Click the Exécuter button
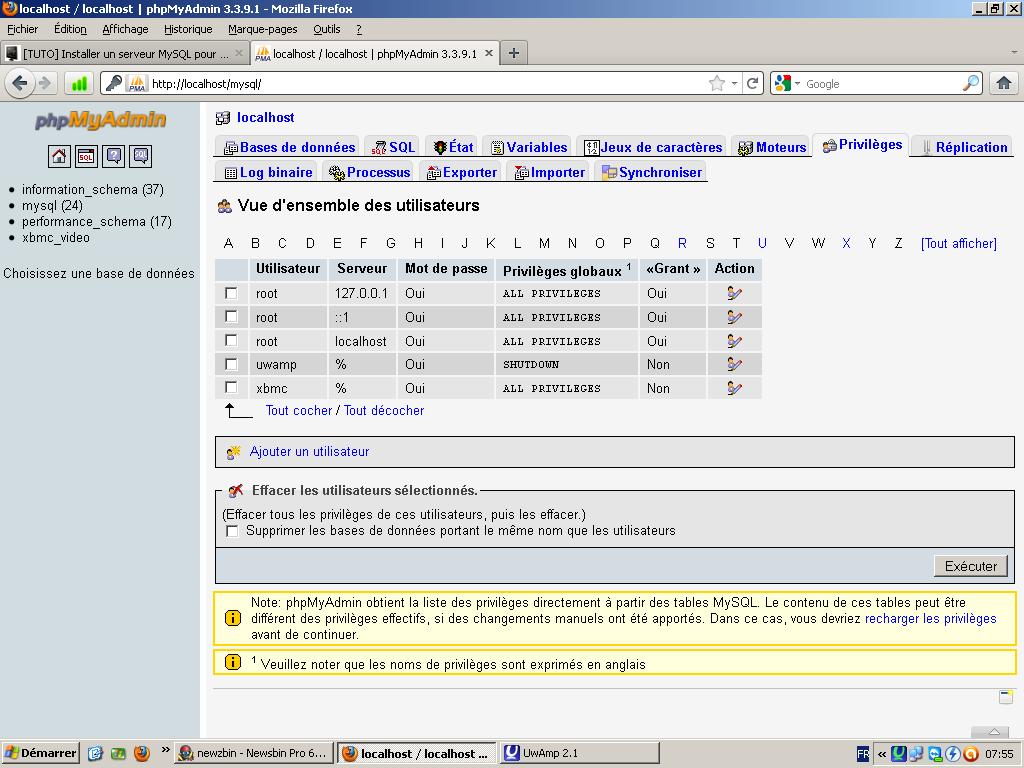Viewport: 1024px width, 768px height. [970, 566]
